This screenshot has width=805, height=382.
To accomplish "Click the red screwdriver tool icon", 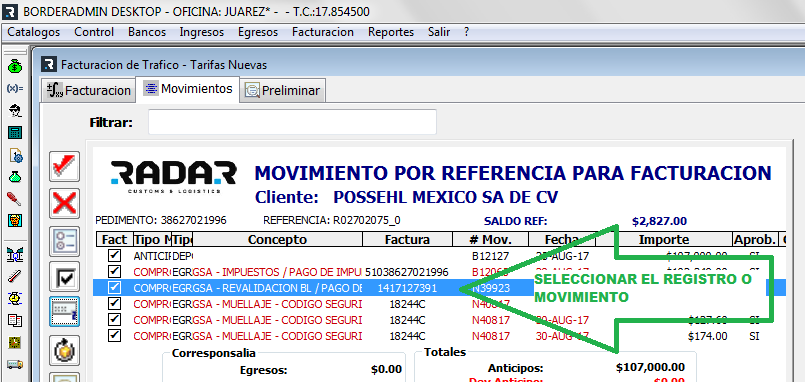I will (15, 199).
